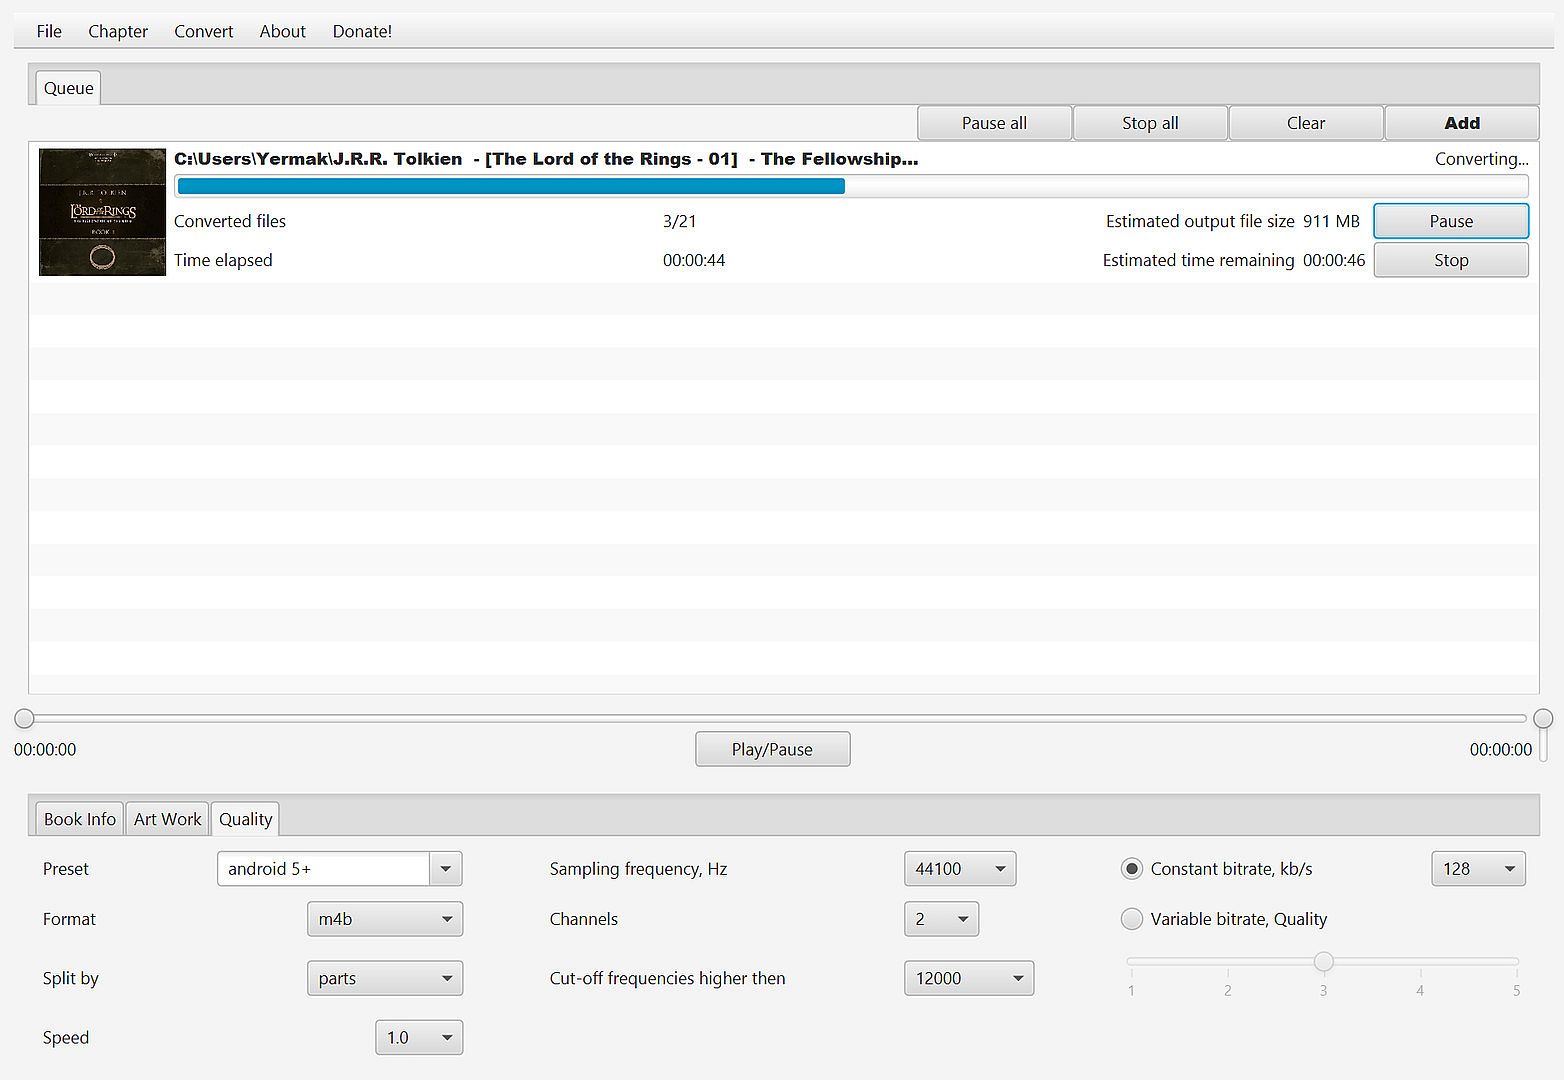Switch to the Quality tab
1564x1080 pixels.
[245, 819]
